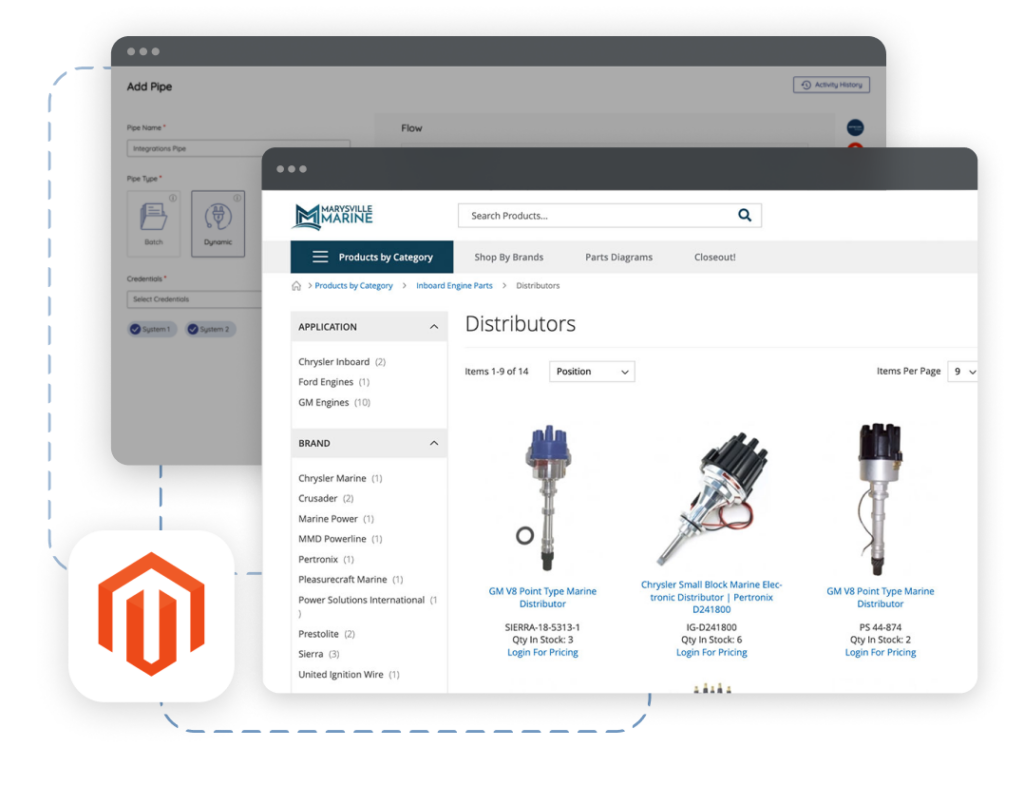Open the Closeout! menu item
The height and width of the screenshot is (786, 1024).
714,256
